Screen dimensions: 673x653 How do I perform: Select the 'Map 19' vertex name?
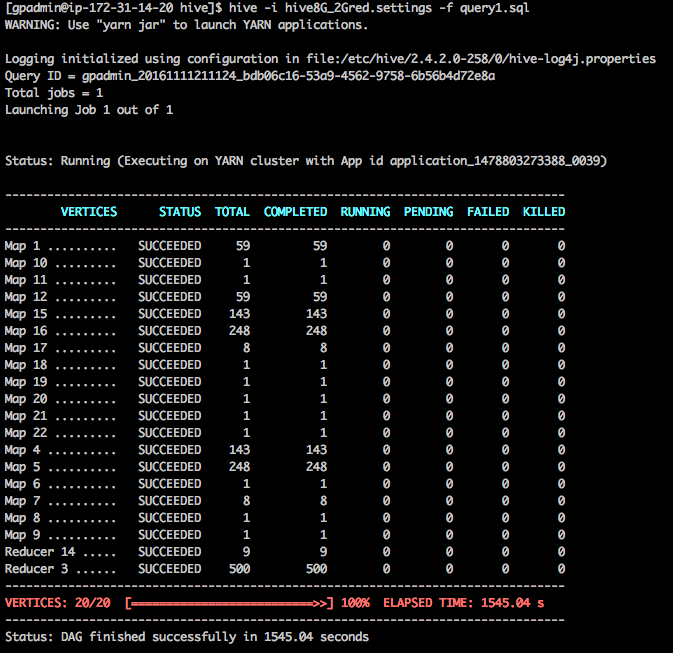pyautogui.click(x=26, y=382)
